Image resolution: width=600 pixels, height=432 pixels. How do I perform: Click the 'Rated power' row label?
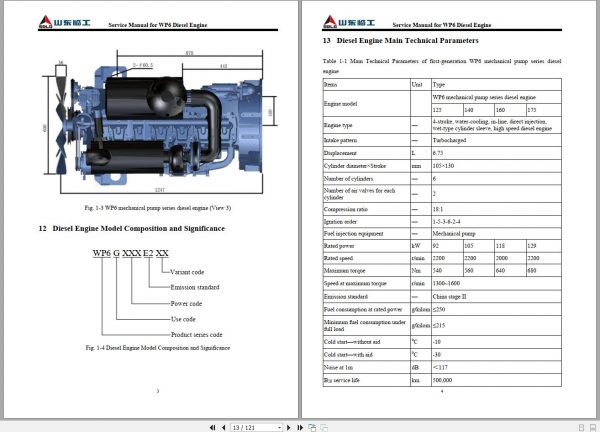(339, 246)
